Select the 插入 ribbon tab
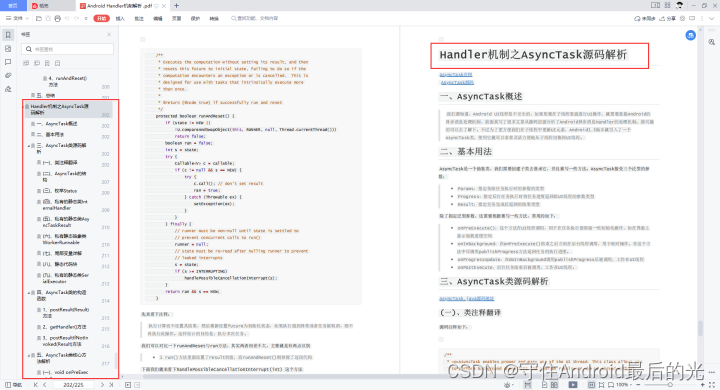Screen dimensions: 720x390 (x=120, y=18)
